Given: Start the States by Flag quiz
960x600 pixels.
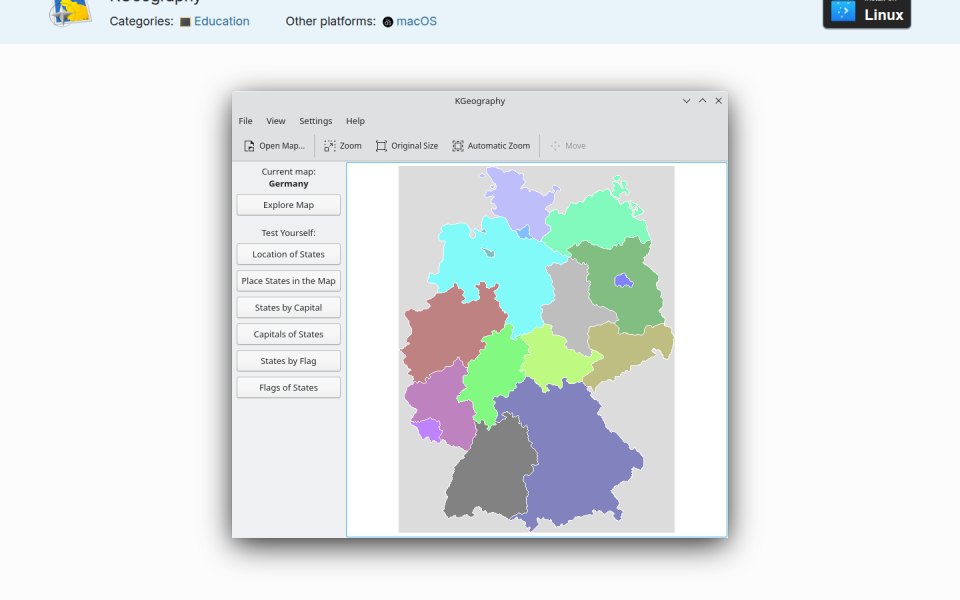Looking at the screenshot, I should pos(288,361).
